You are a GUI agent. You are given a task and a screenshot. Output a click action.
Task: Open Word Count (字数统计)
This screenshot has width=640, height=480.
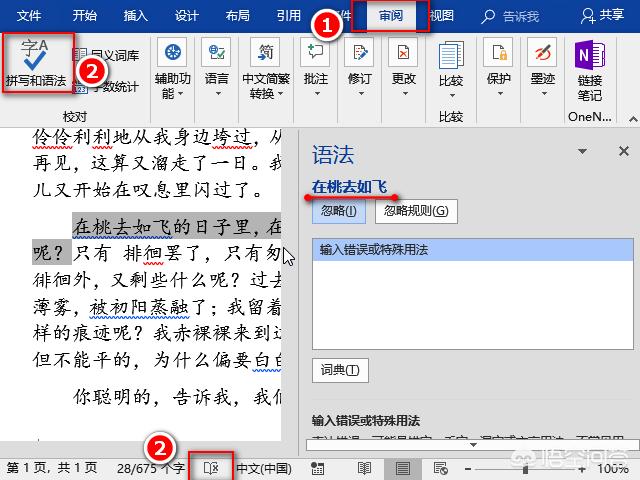[107, 87]
